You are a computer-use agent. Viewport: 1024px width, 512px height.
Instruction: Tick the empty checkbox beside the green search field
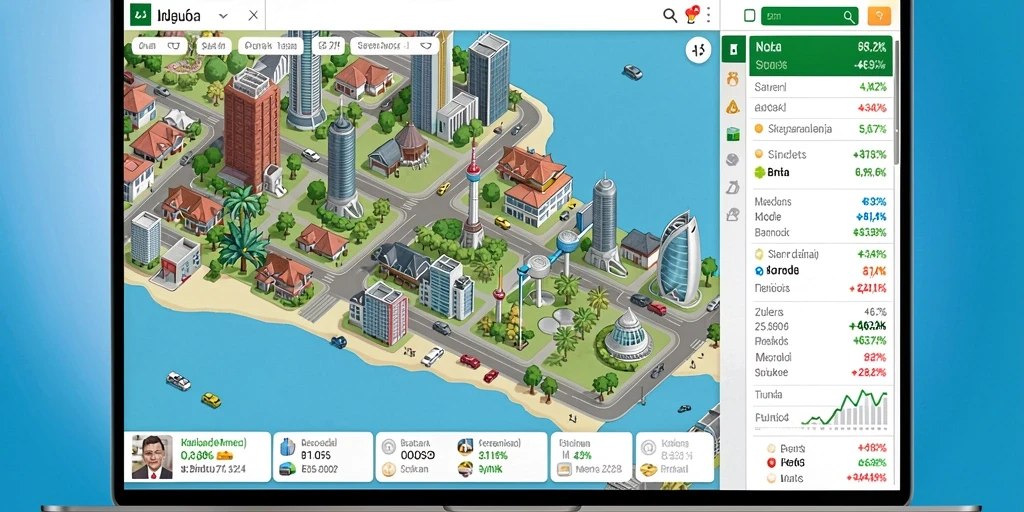point(750,16)
